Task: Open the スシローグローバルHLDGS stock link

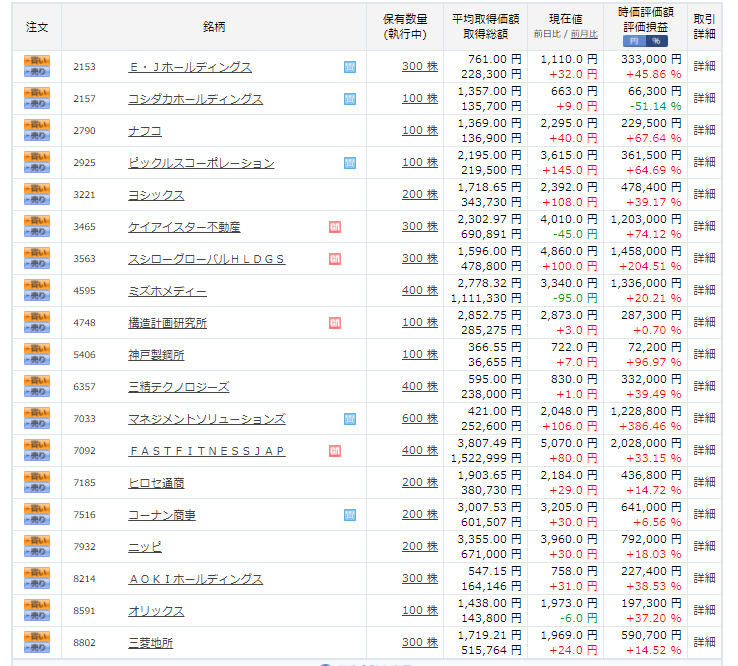Action: pos(207,259)
